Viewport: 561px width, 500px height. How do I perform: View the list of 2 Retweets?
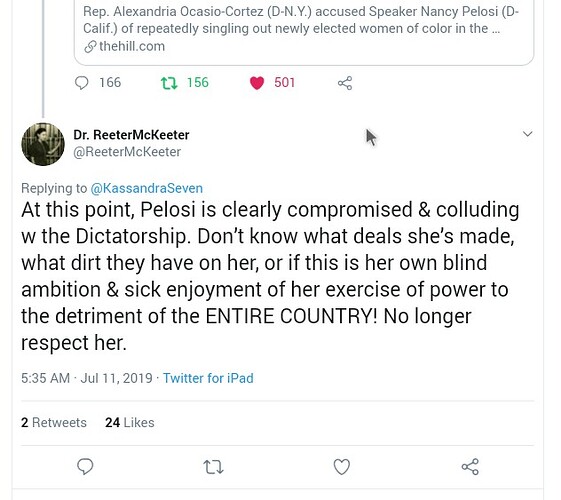54,423
